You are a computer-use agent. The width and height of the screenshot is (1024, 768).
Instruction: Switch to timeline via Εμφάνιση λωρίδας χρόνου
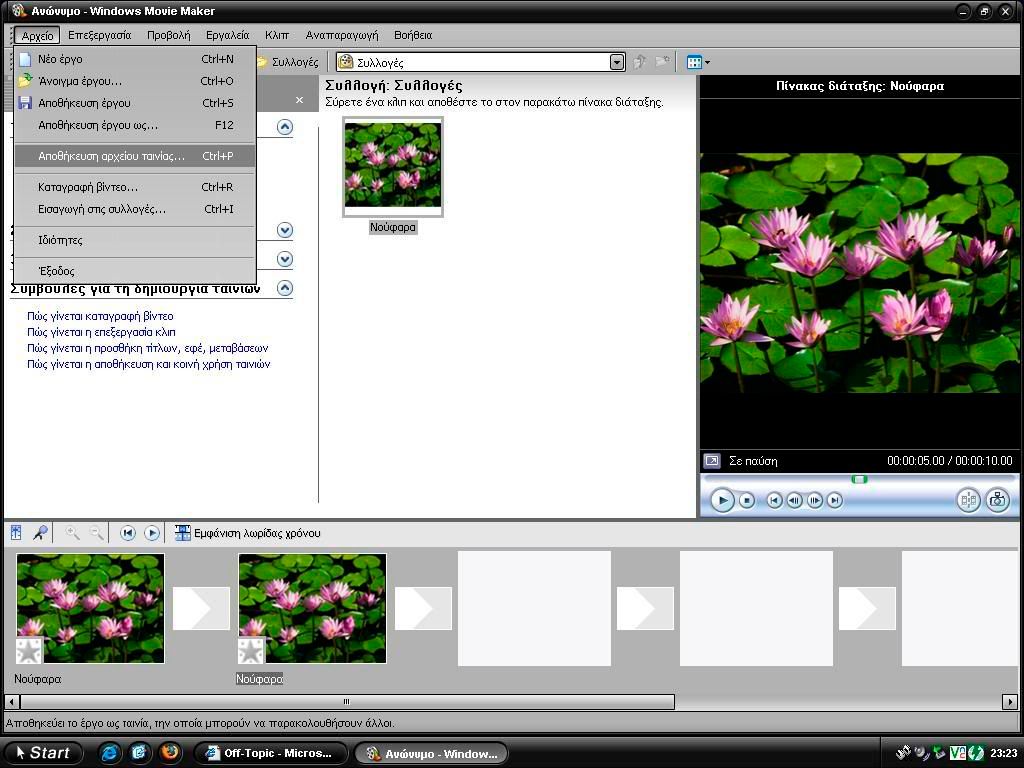pyautogui.click(x=247, y=533)
